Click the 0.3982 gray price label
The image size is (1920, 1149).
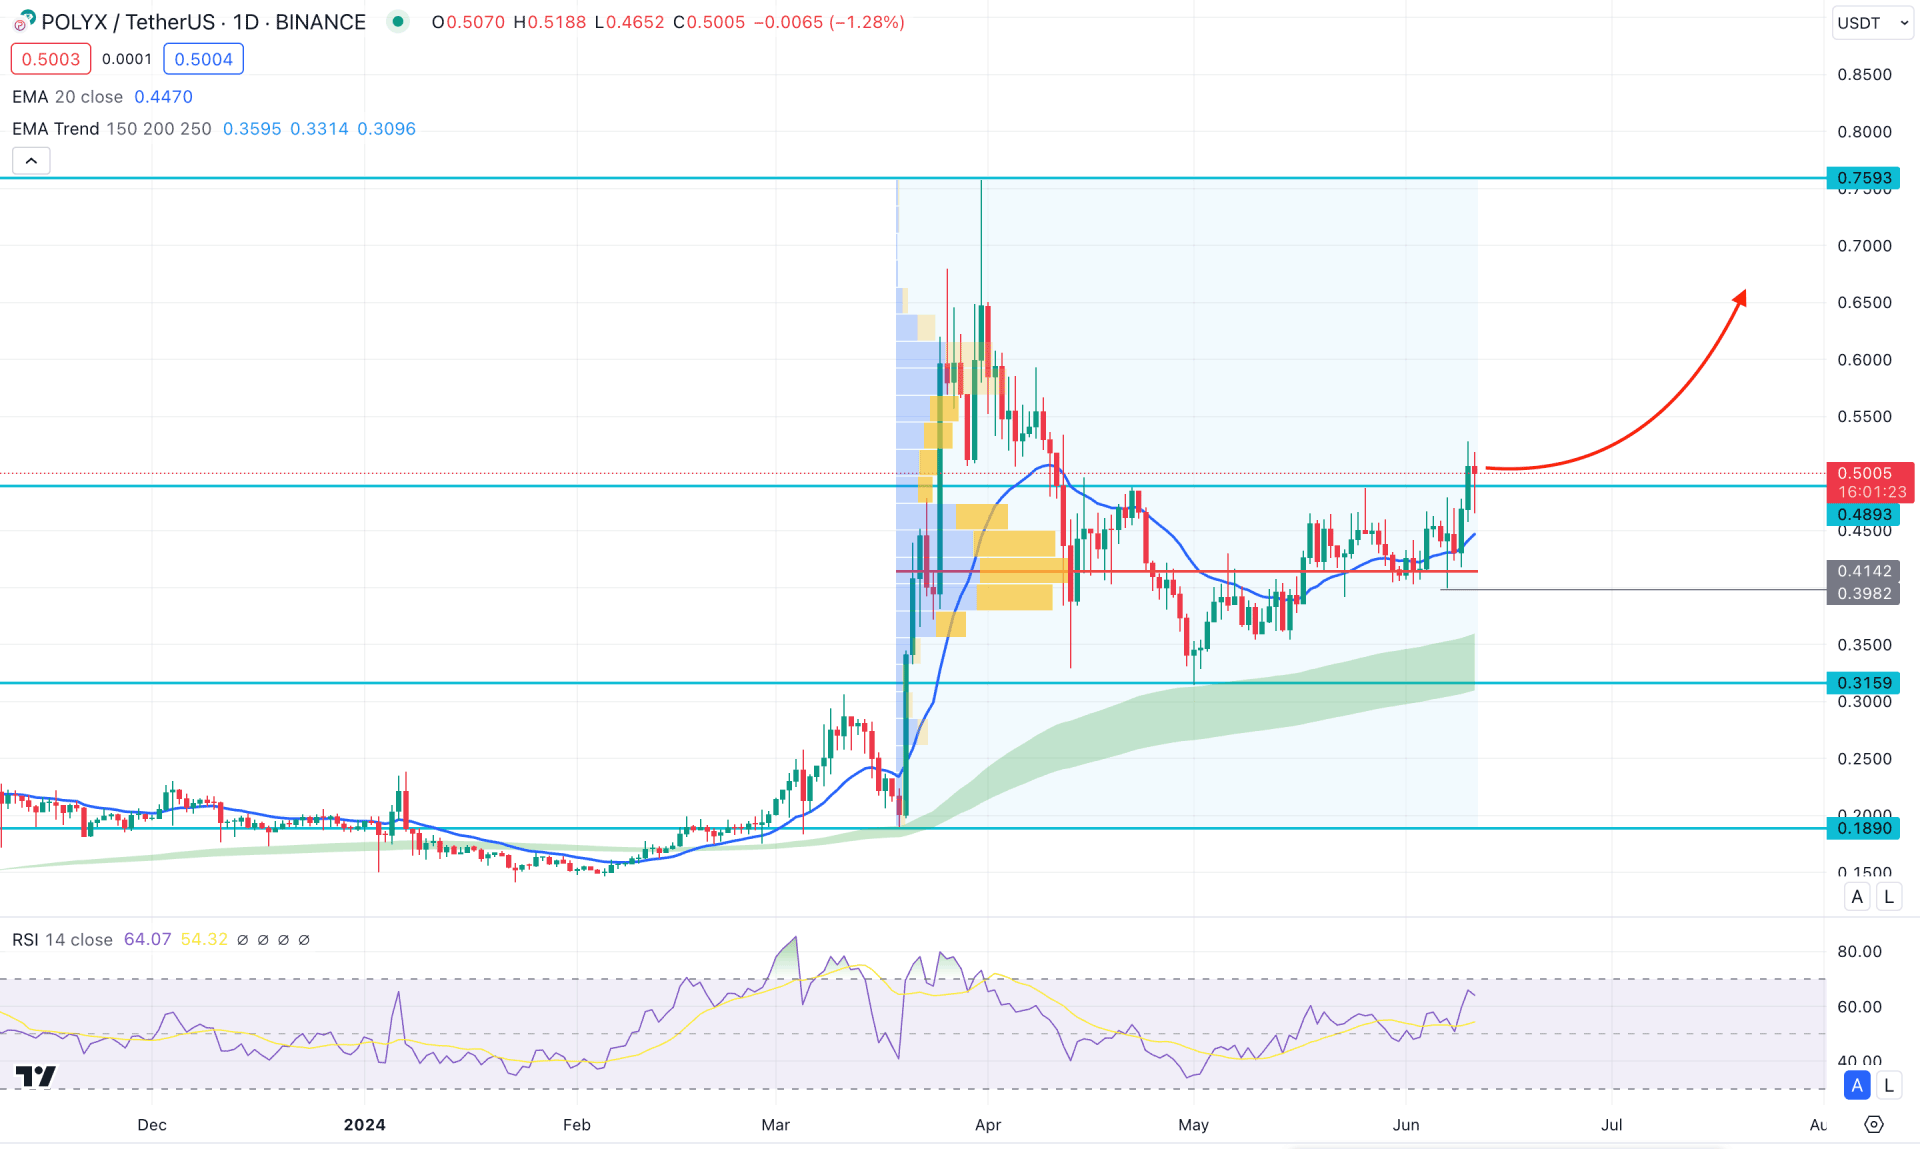(x=1863, y=594)
